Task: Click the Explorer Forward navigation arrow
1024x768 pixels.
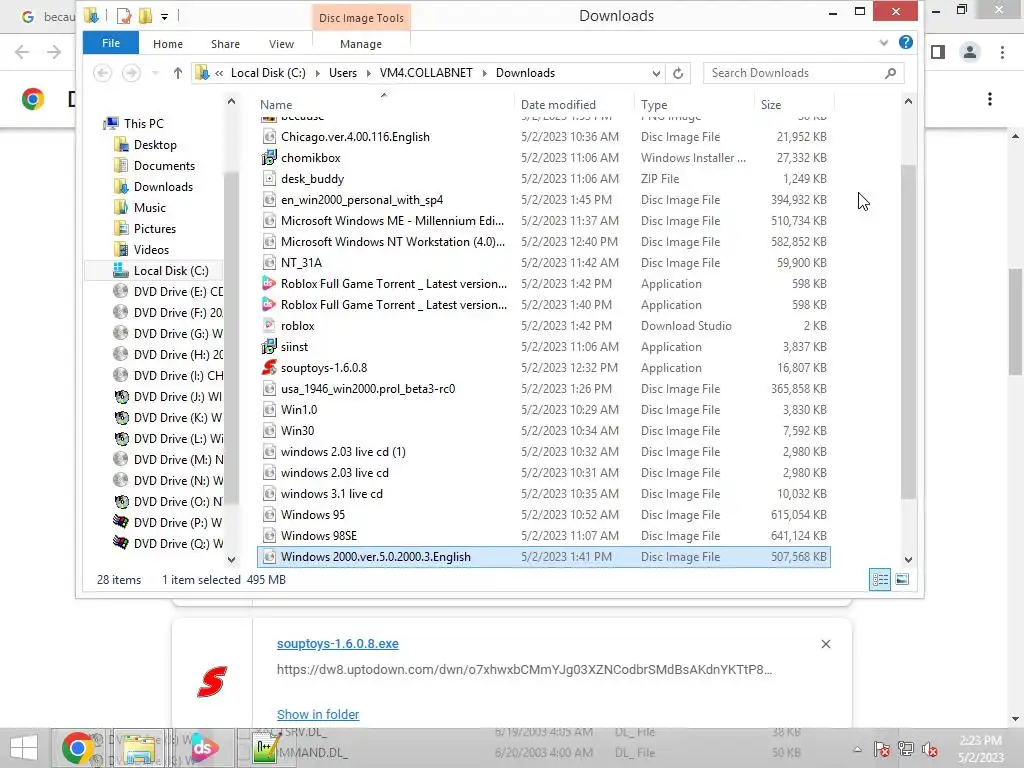Action: tap(131, 73)
